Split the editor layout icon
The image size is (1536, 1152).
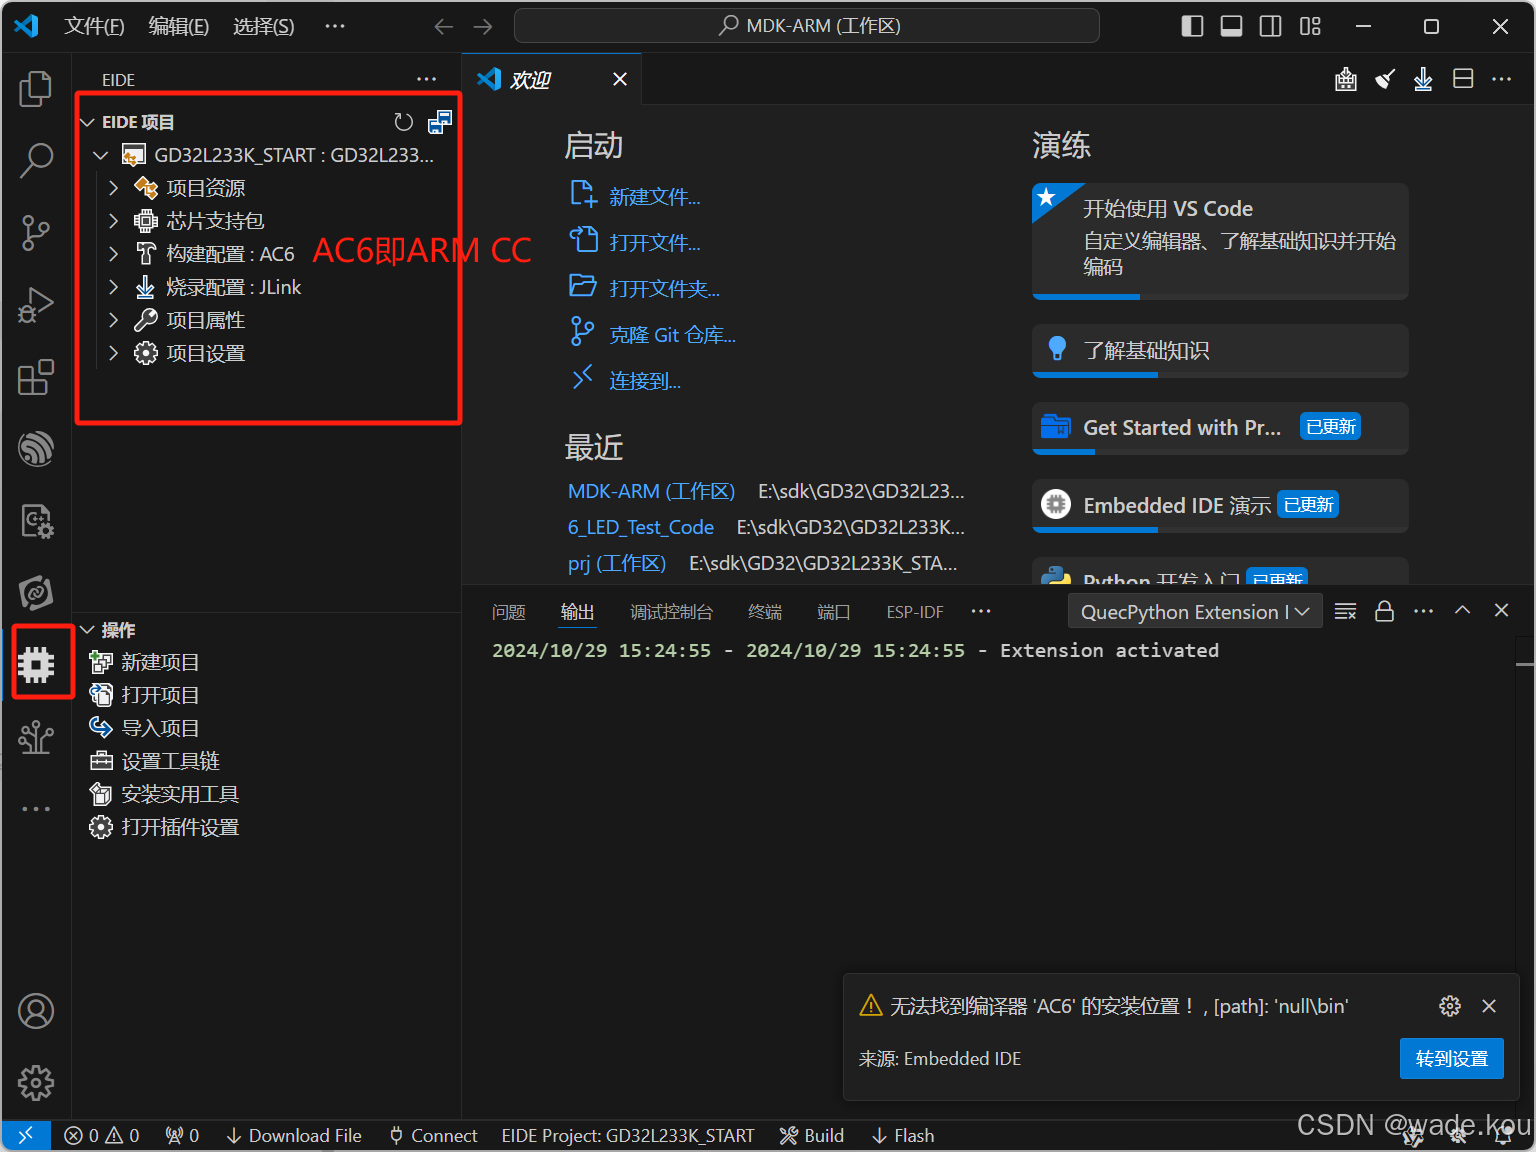[x=1463, y=78]
